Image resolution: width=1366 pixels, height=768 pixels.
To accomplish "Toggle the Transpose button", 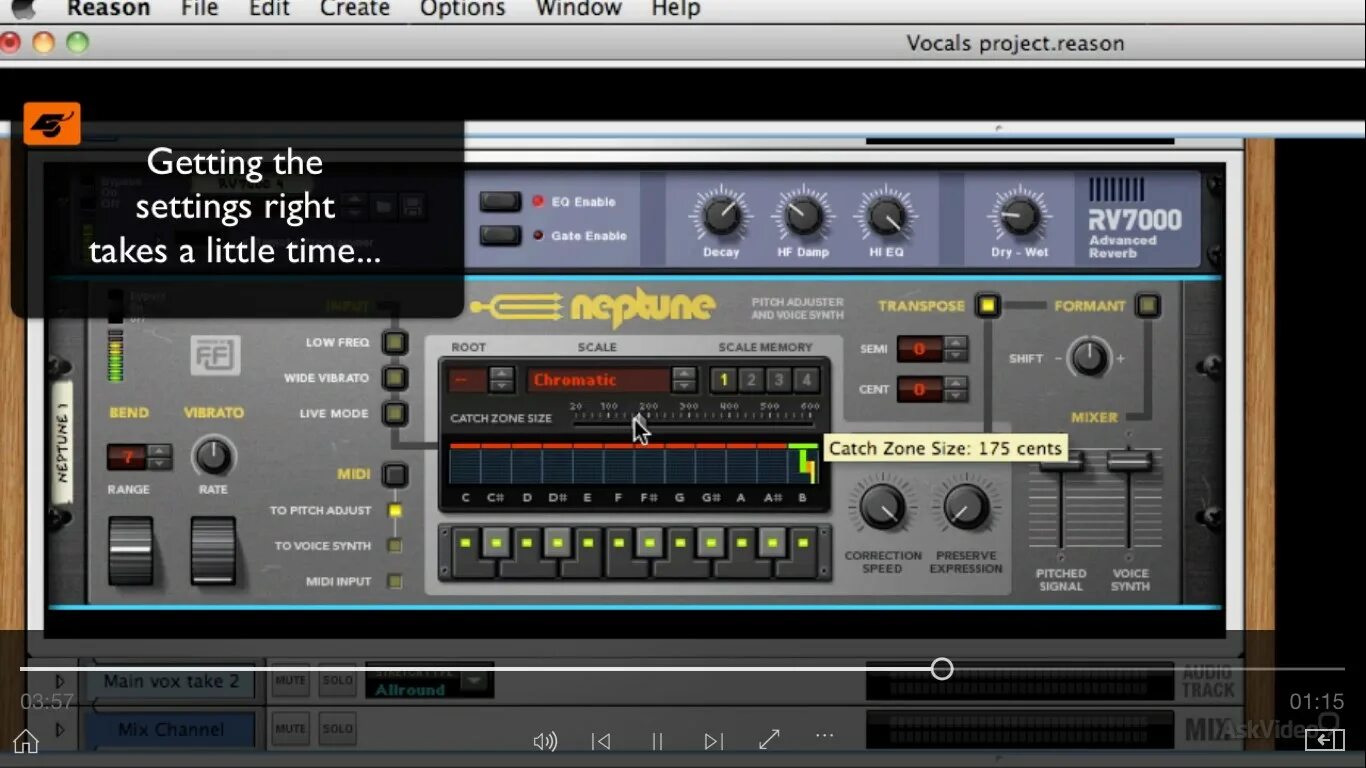I will pyautogui.click(x=988, y=305).
